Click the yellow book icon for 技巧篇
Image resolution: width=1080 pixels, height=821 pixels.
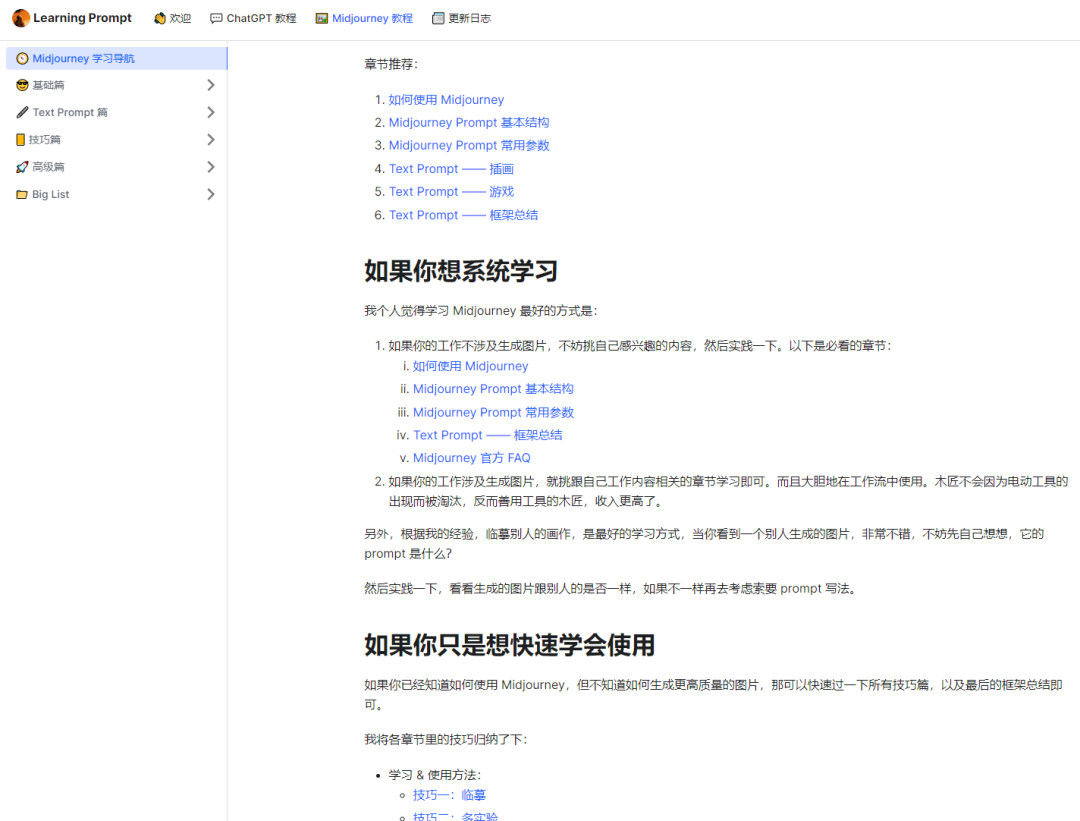[21, 140]
